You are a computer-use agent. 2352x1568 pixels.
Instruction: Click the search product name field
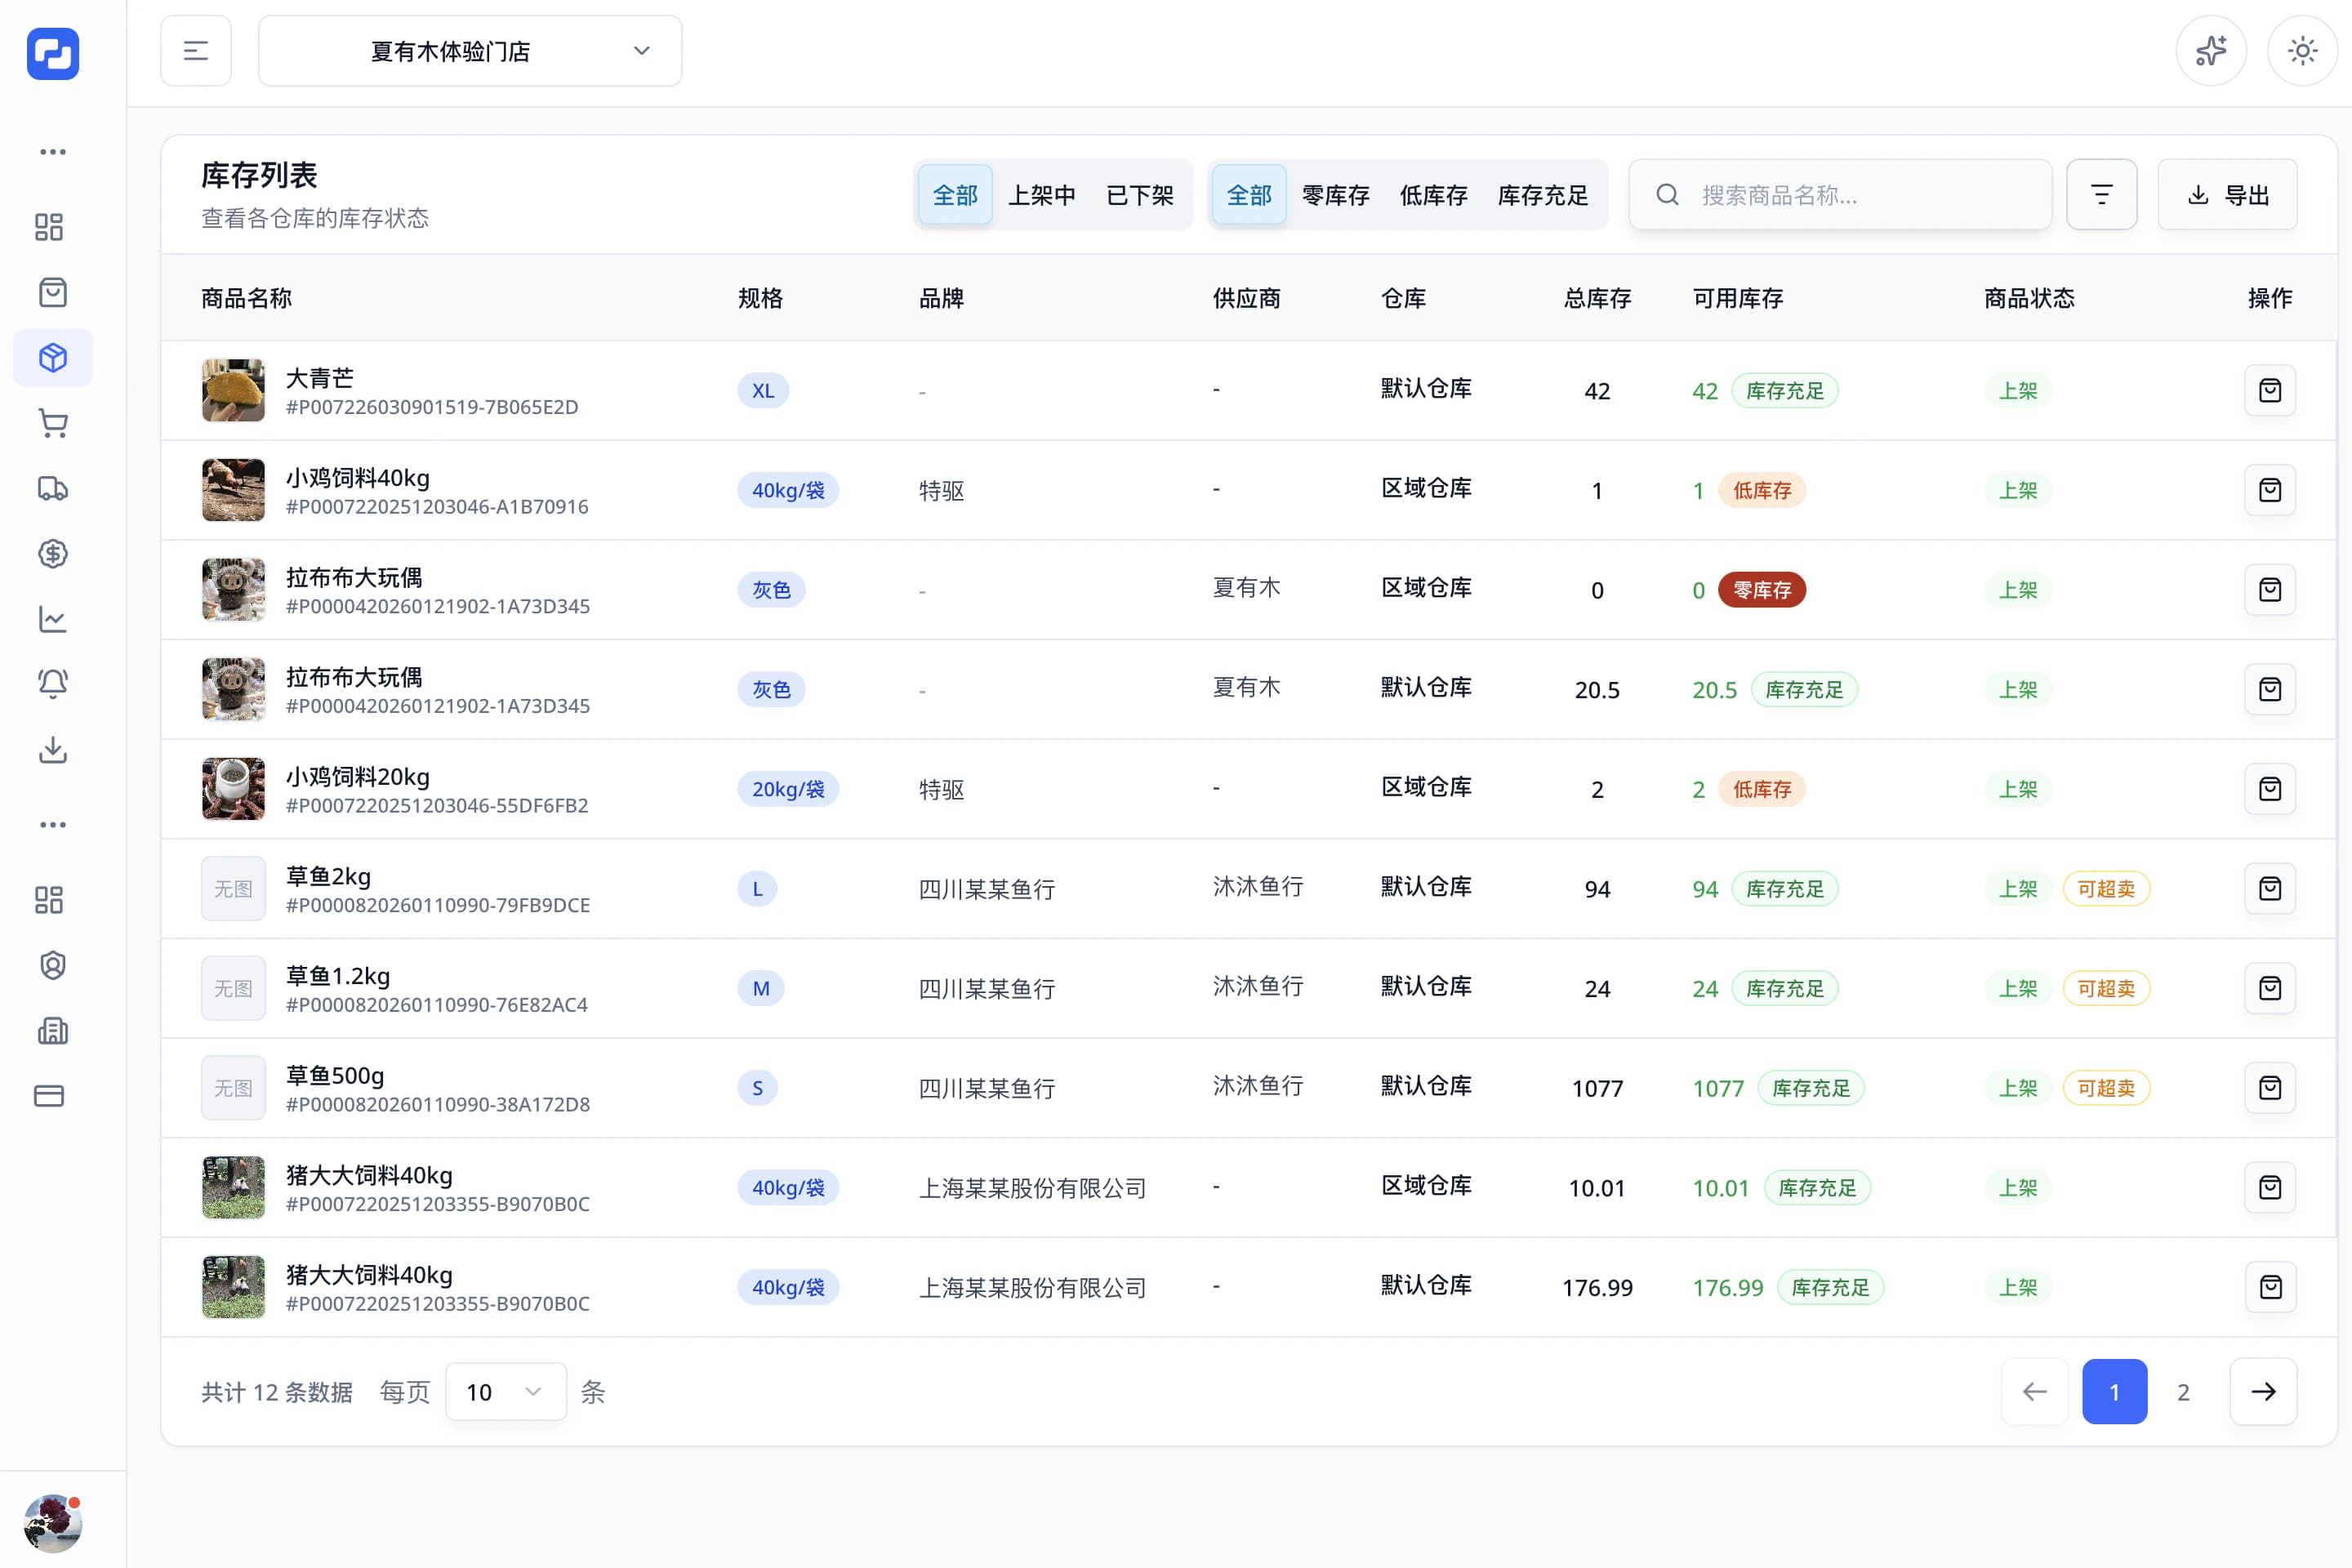tap(1840, 194)
